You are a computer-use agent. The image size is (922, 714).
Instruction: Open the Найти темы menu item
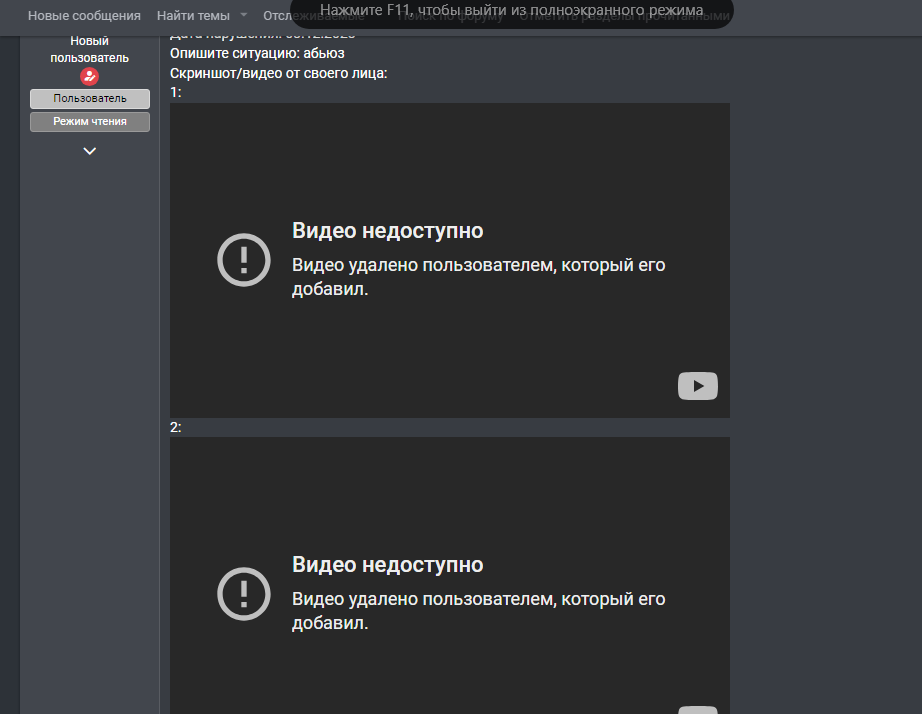(x=193, y=16)
